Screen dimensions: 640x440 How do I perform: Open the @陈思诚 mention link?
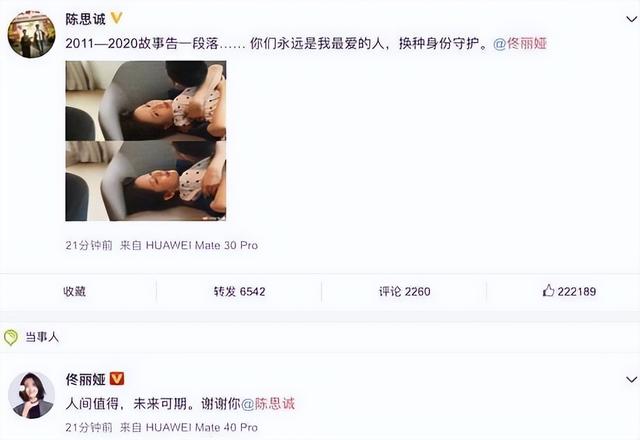tap(268, 404)
